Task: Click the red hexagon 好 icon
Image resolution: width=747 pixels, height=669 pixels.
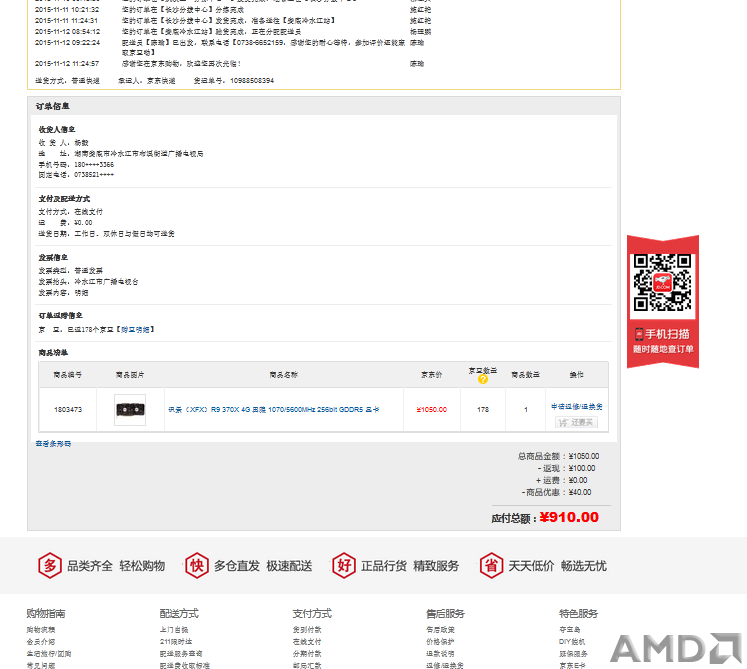Action: pyautogui.click(x=344, y=566)
